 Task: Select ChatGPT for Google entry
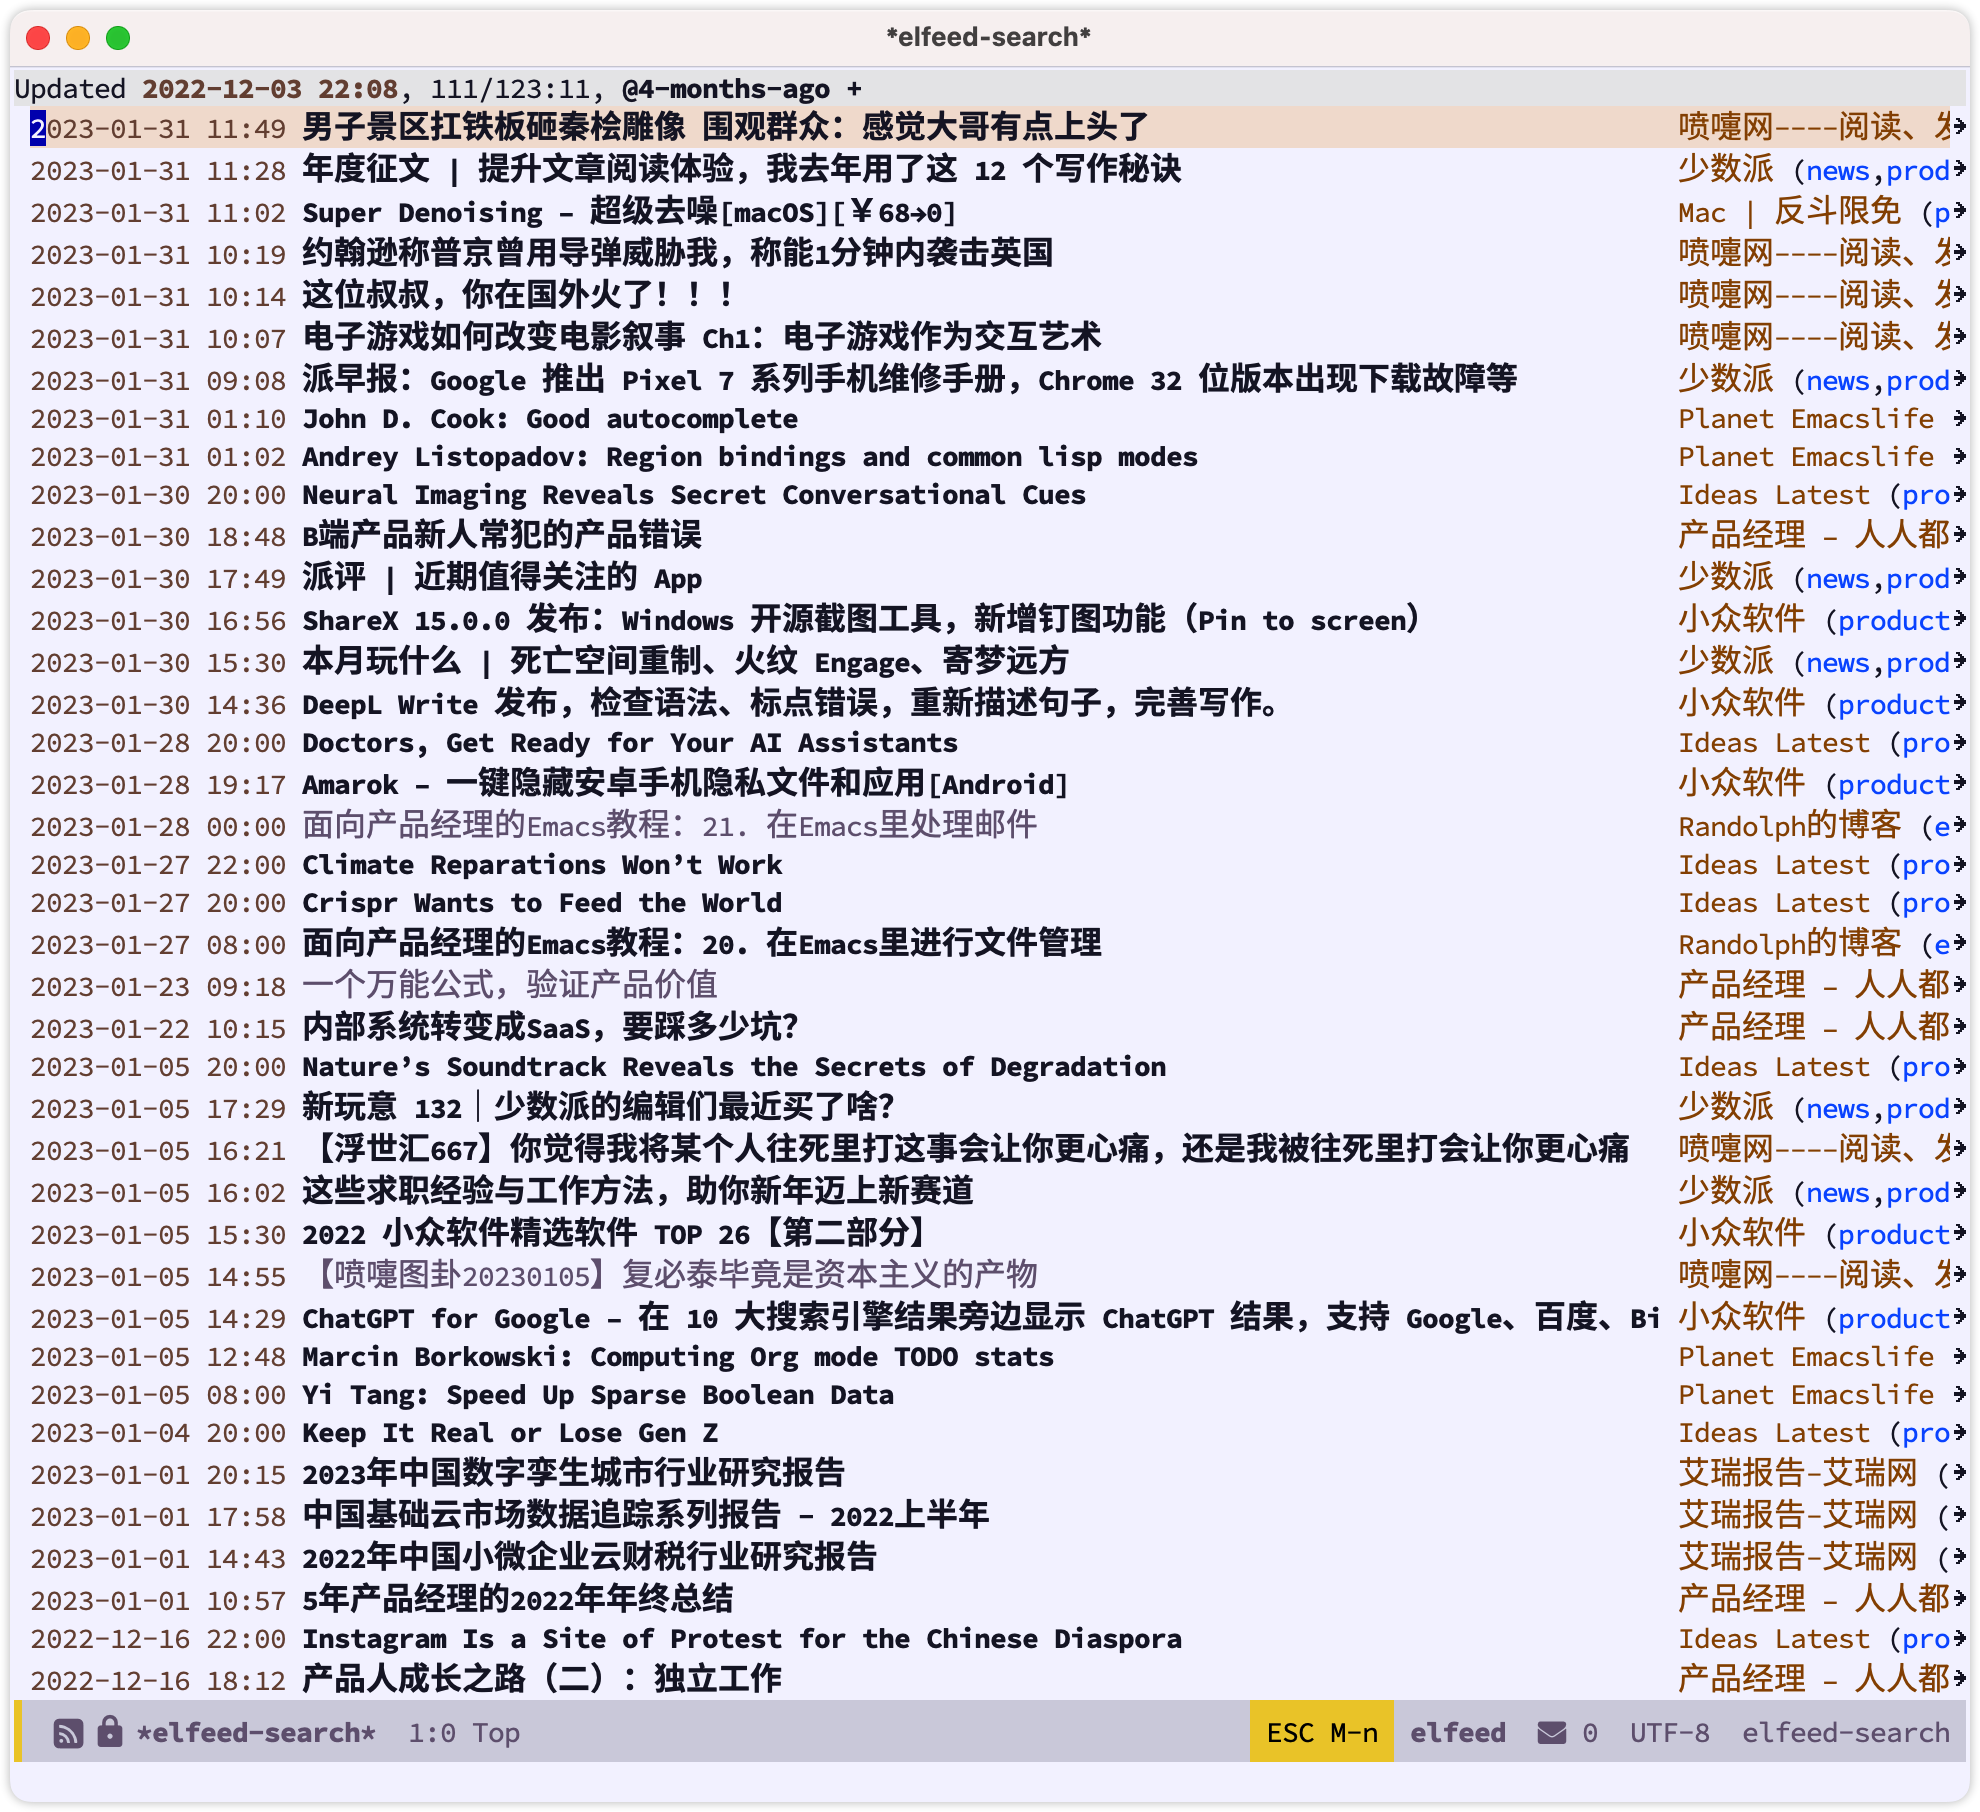pyautogui.click(x=982, y=1318)
